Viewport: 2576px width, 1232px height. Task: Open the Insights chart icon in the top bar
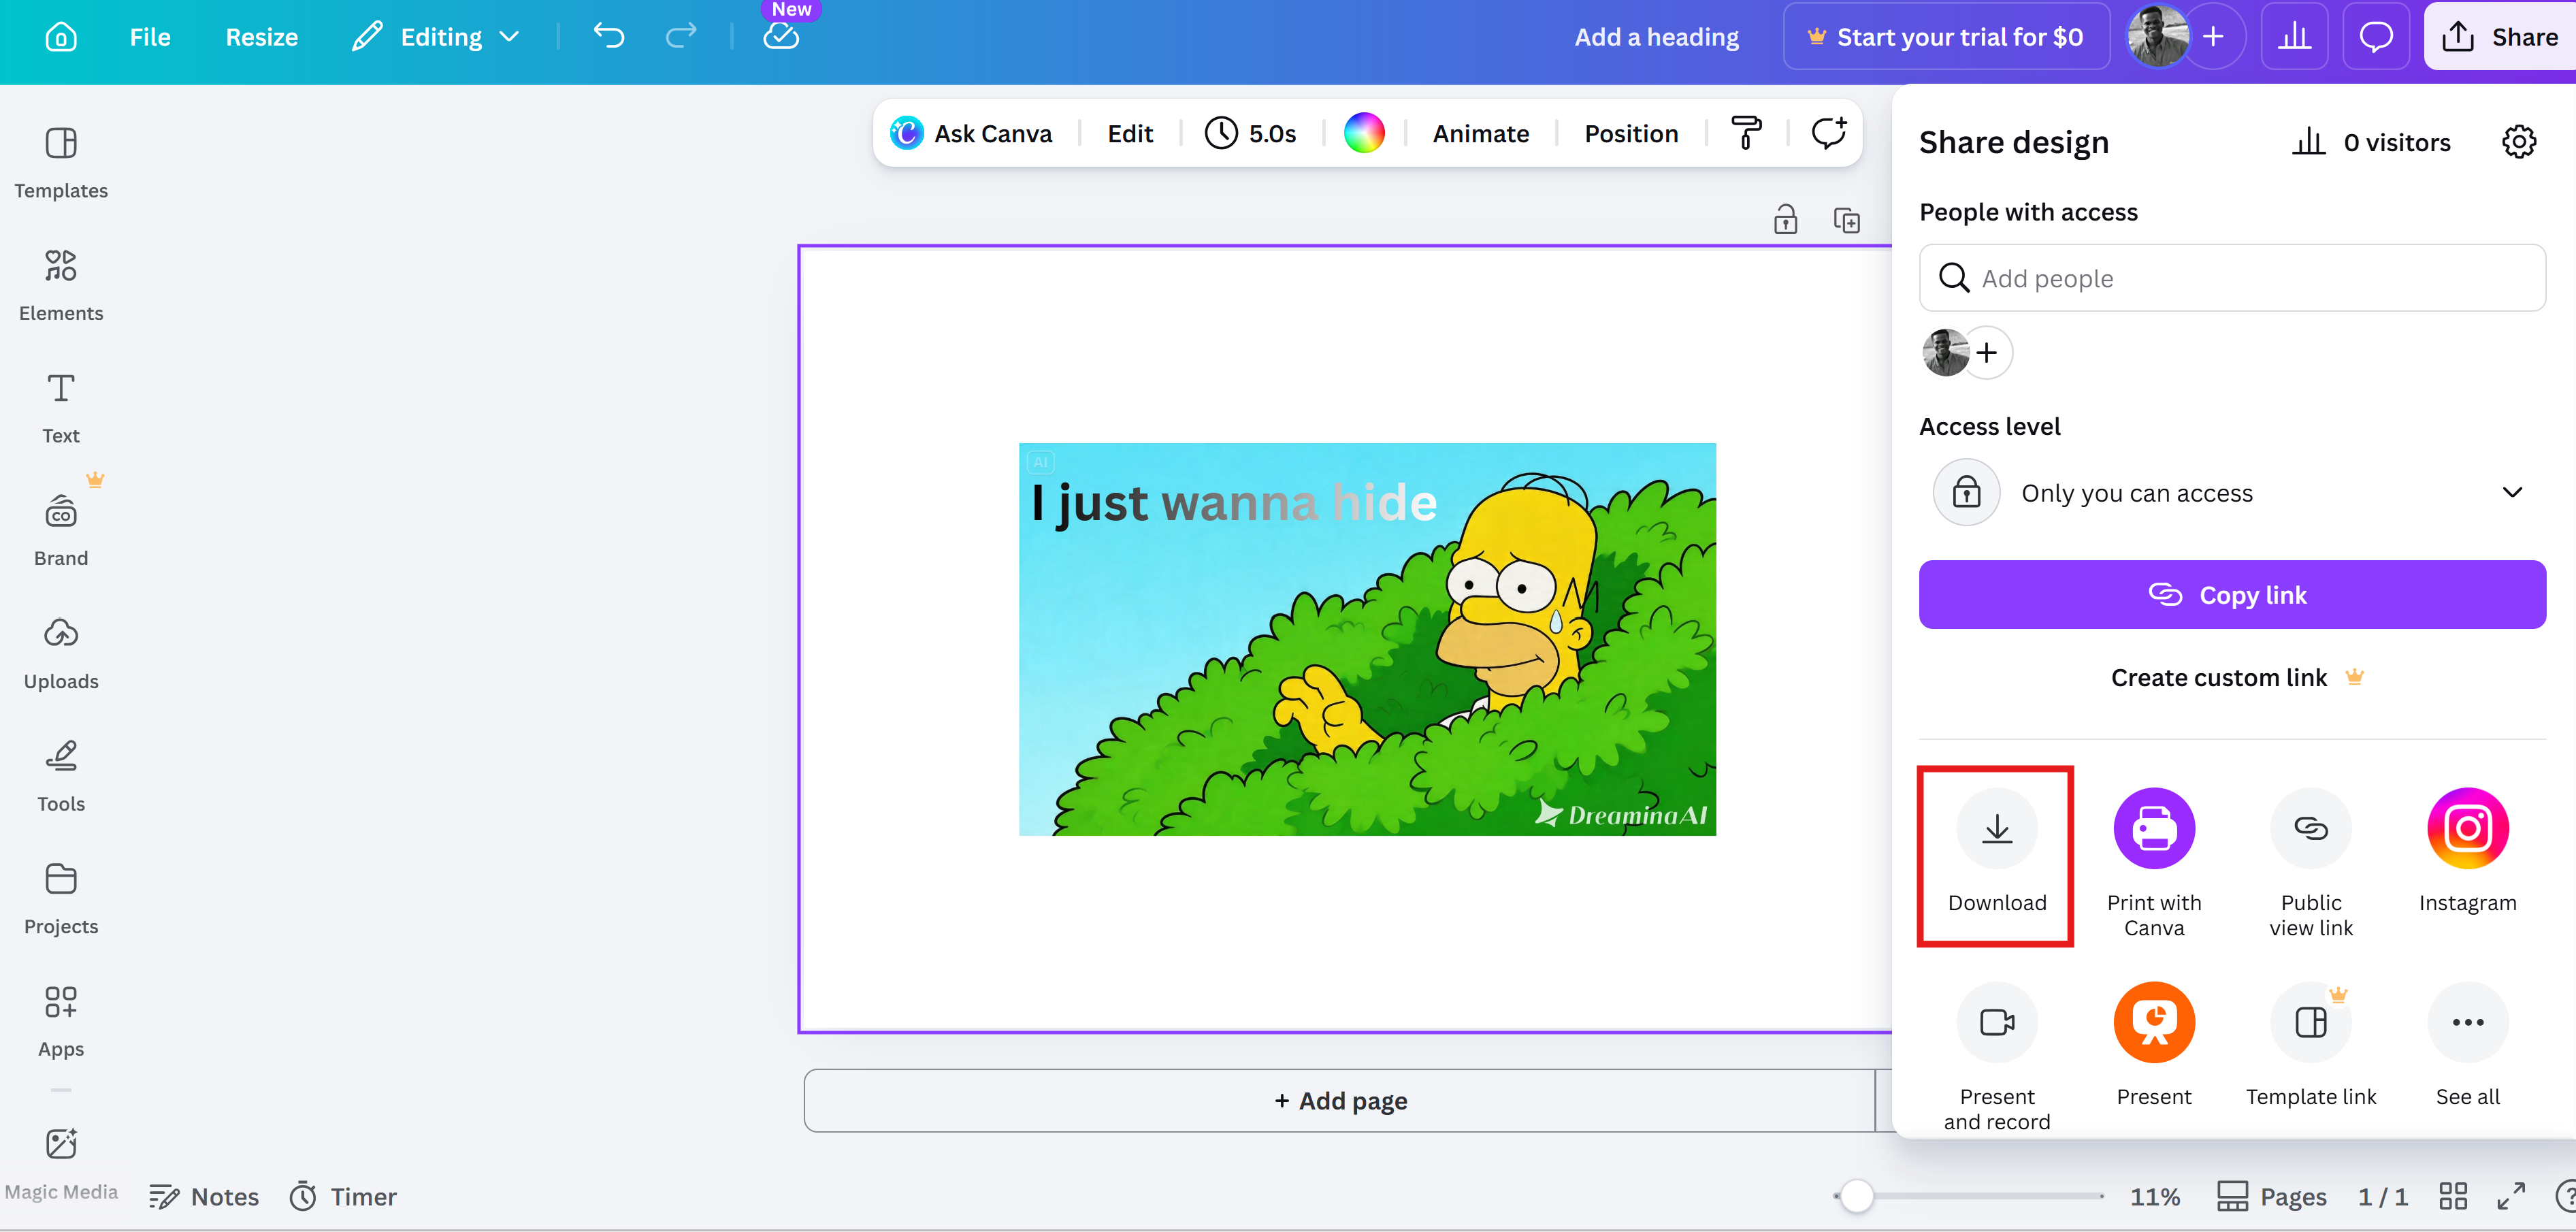click(2294, 37)
